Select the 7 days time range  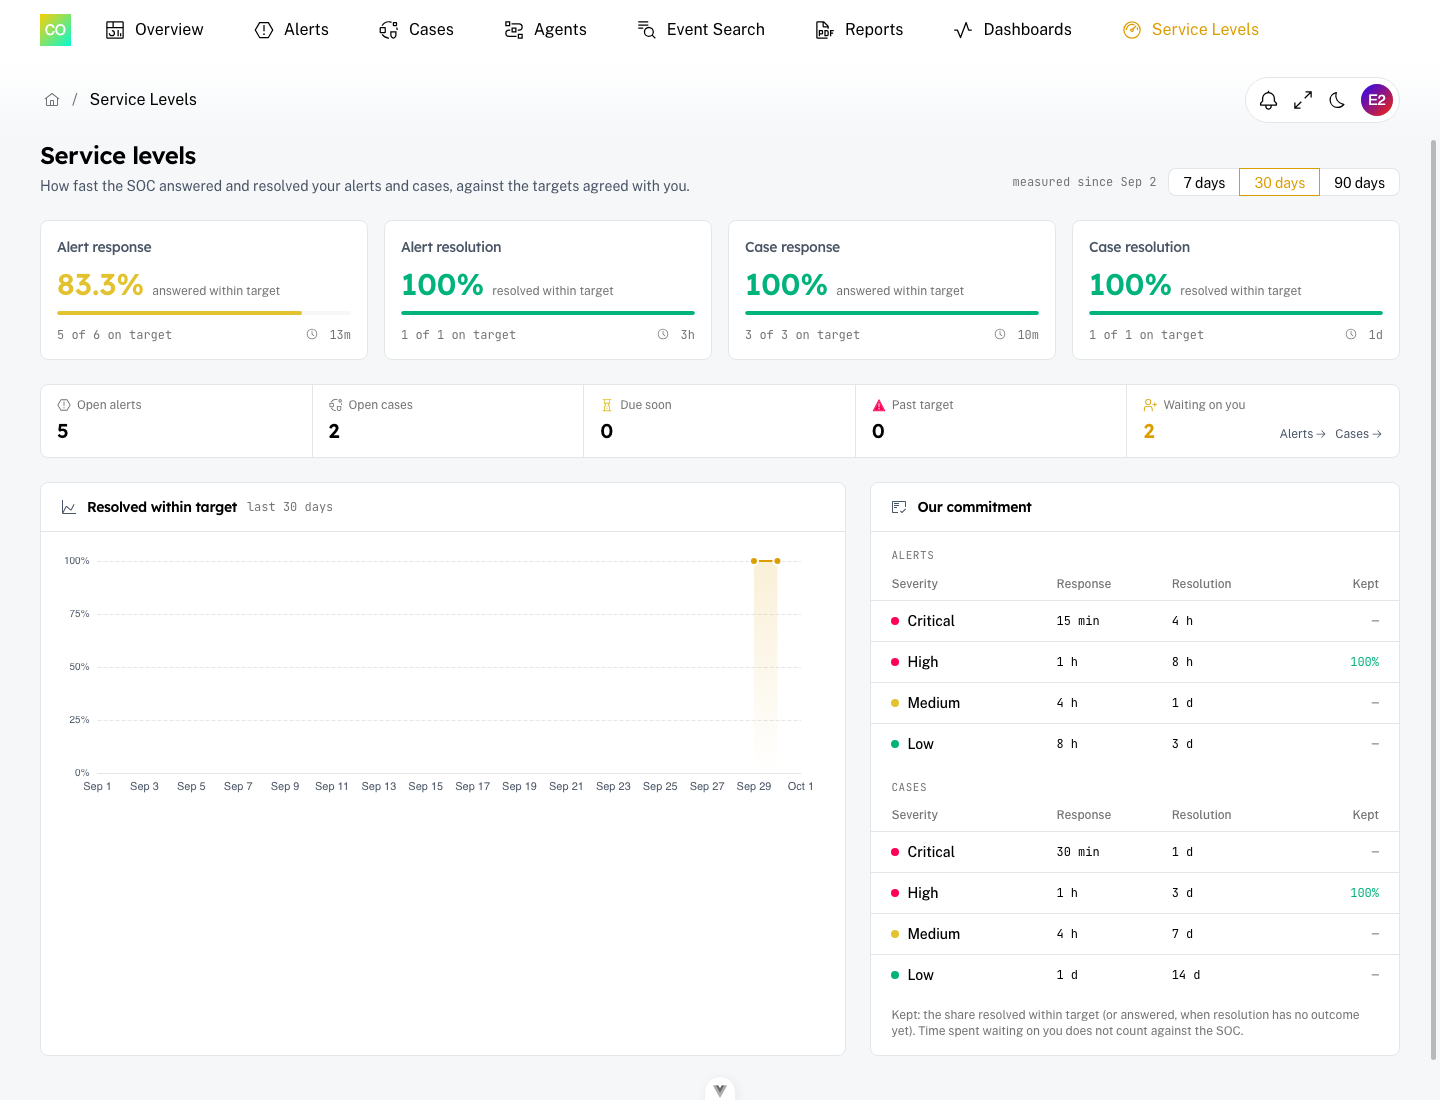click(1204, 182)
